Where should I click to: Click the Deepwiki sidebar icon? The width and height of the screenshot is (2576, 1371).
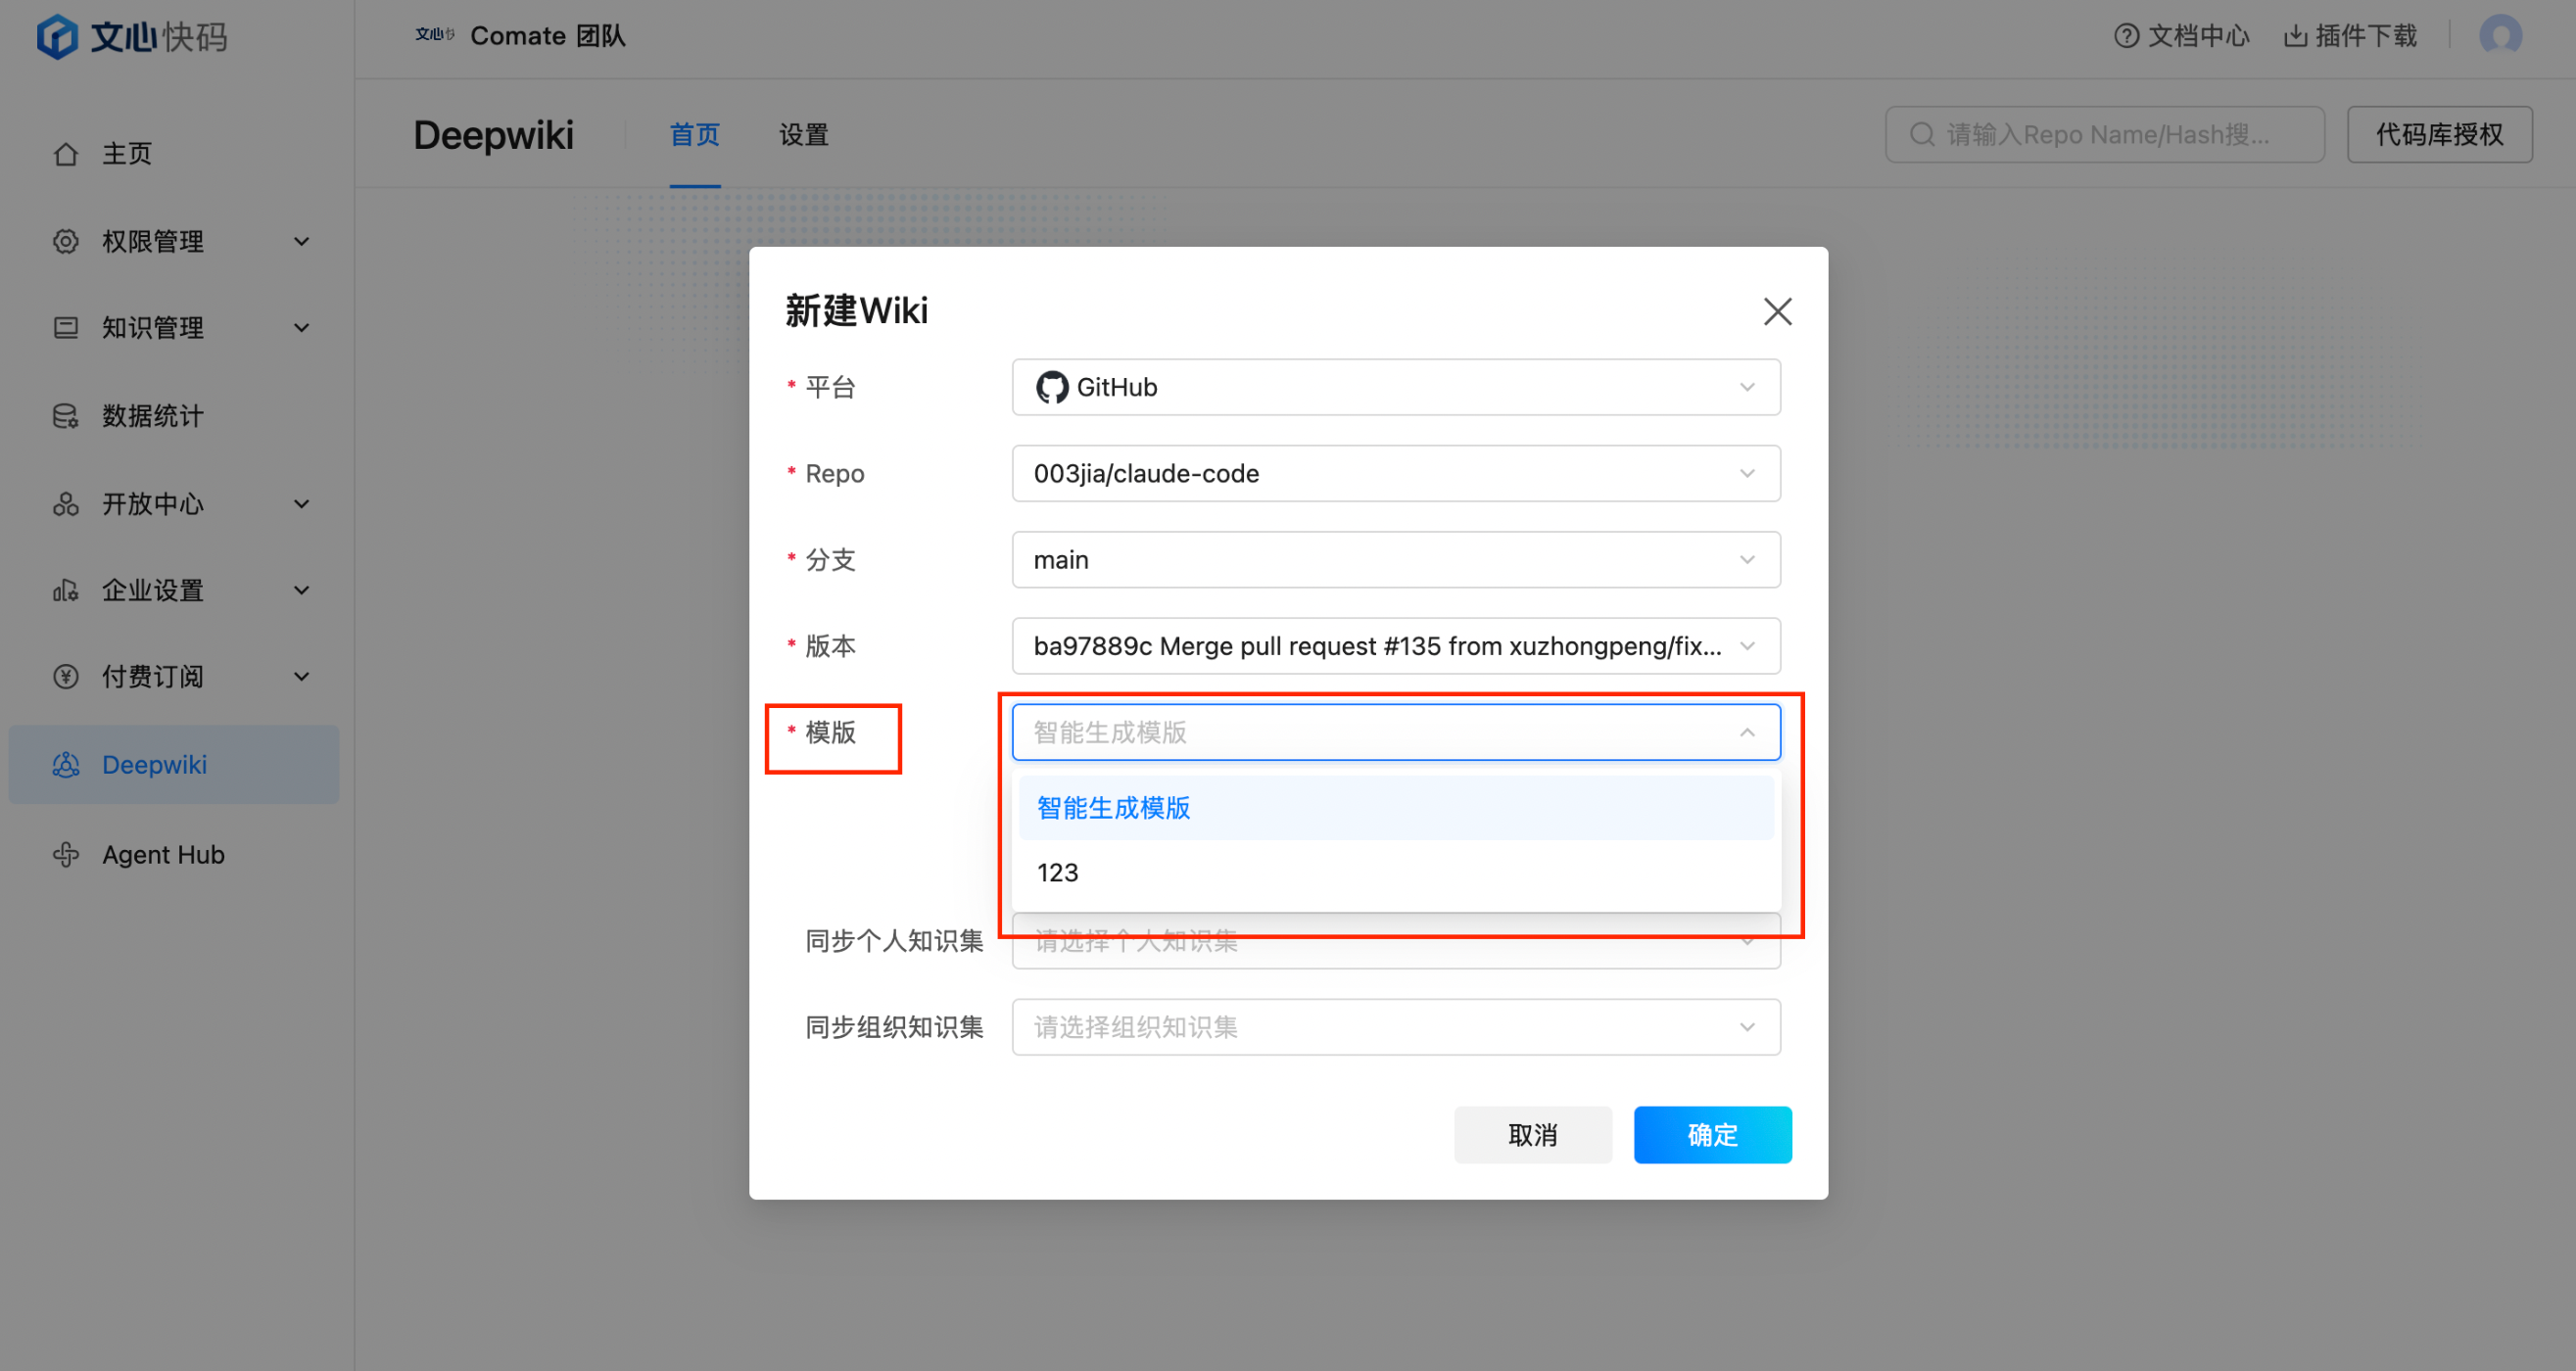pyautogui.click(x=66, y=765)
